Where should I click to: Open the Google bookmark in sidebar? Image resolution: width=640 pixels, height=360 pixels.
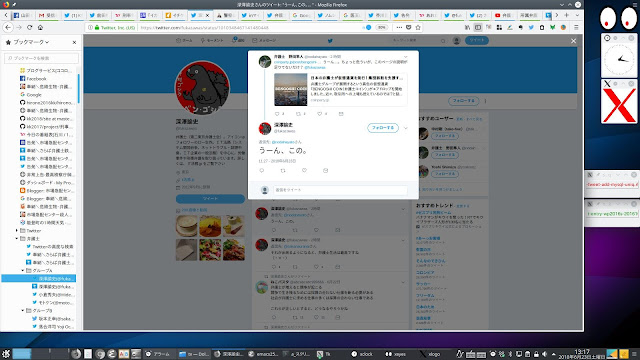[34, 94]
